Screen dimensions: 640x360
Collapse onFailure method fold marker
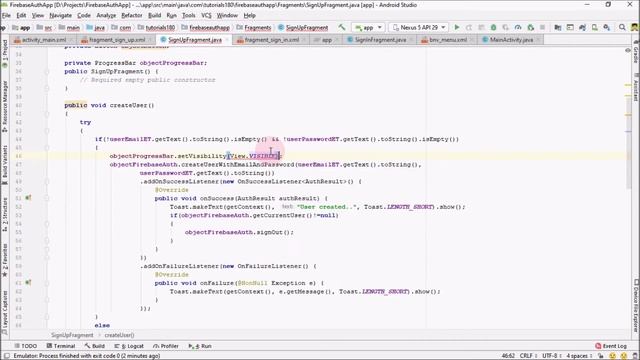tap(47, 283)
